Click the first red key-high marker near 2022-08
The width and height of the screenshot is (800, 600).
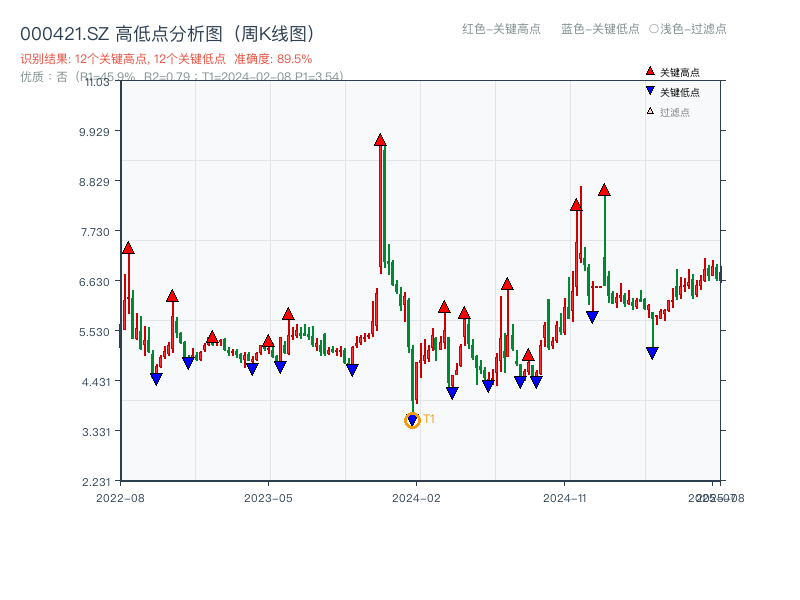coord(127,246)
